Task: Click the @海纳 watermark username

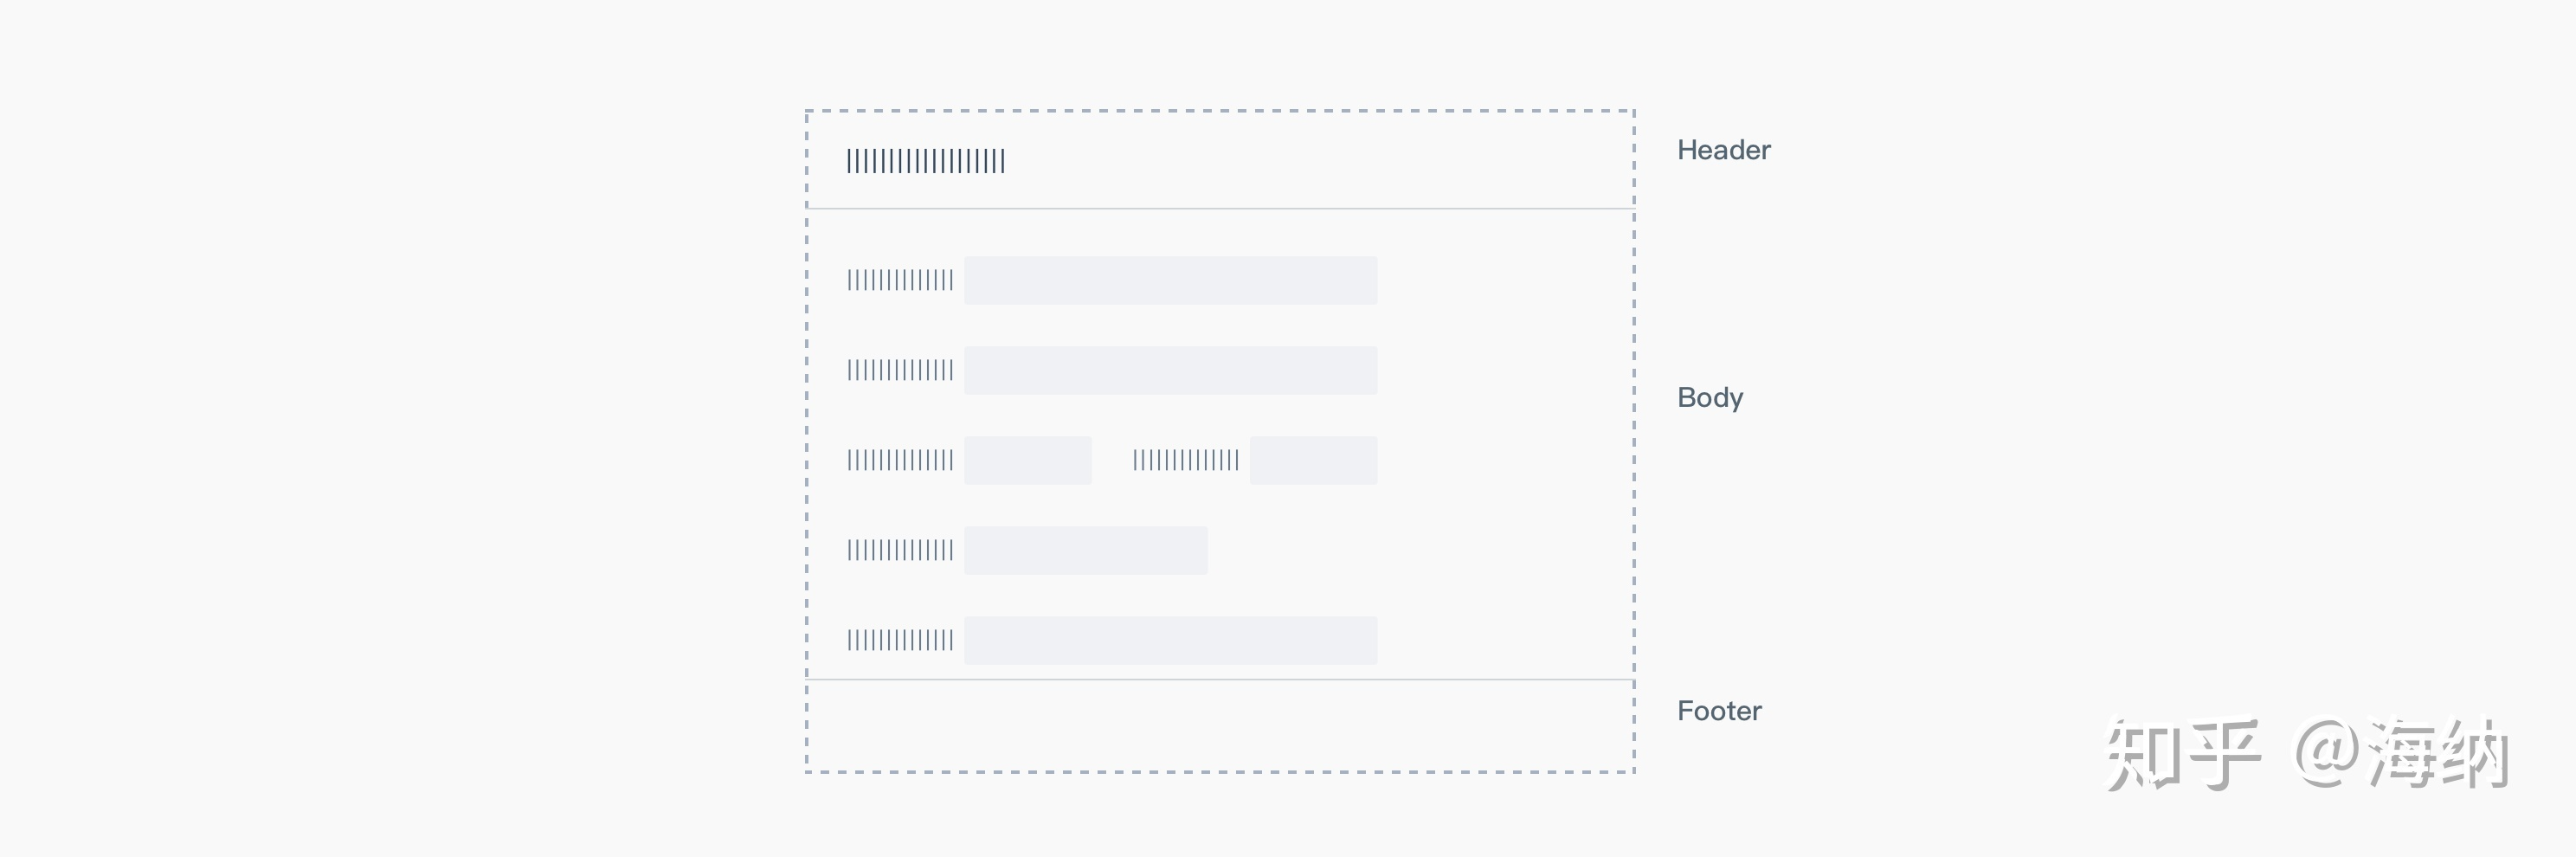Action: [x=2402, y=754]
